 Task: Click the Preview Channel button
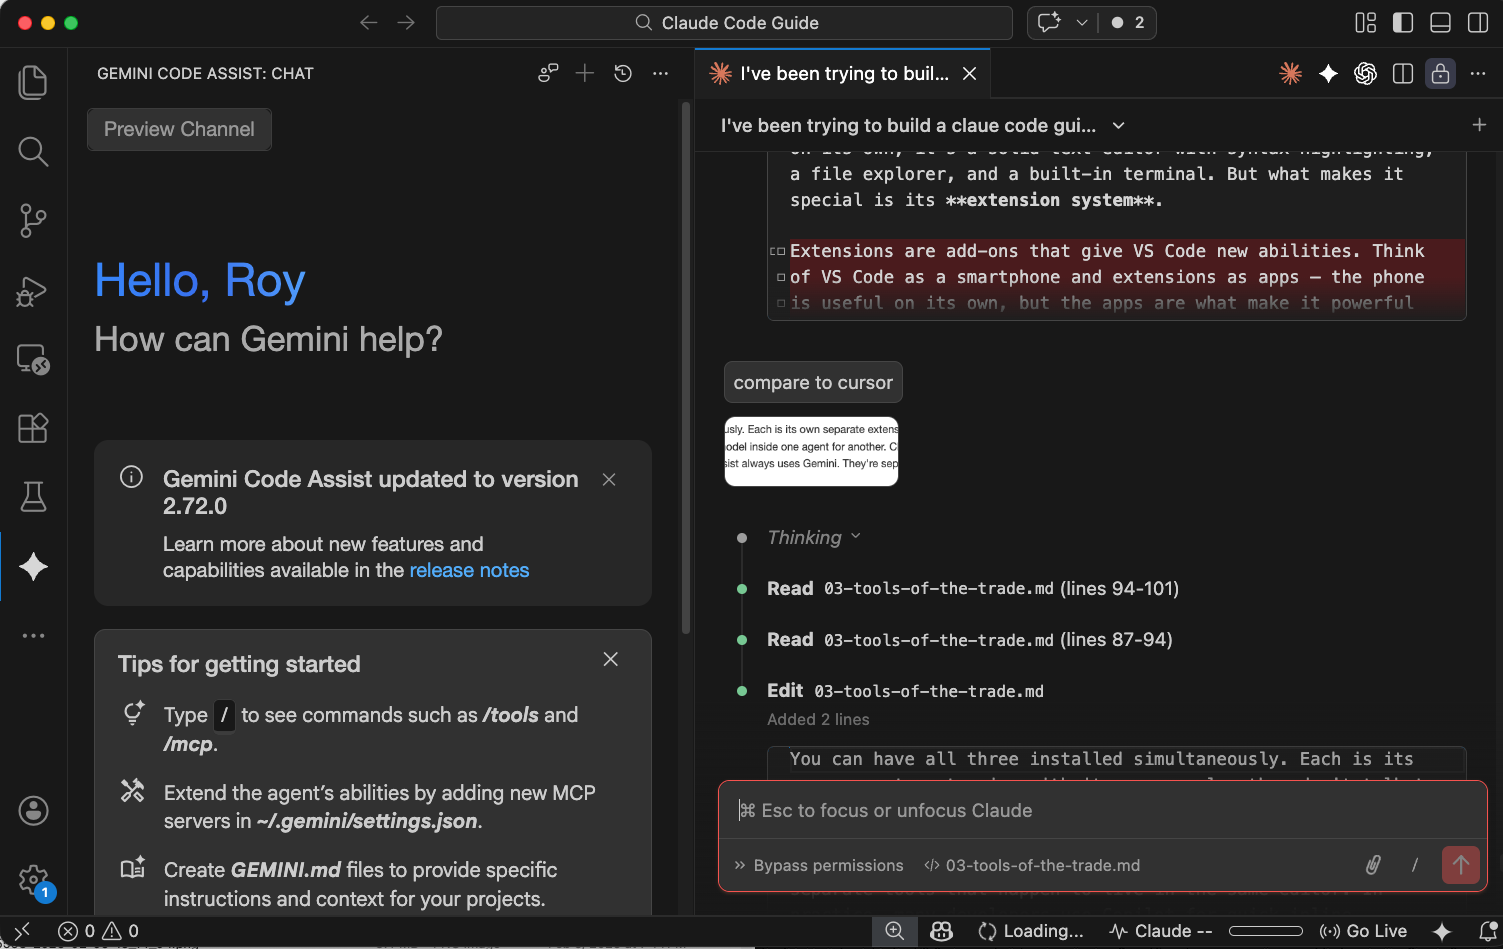178,129
